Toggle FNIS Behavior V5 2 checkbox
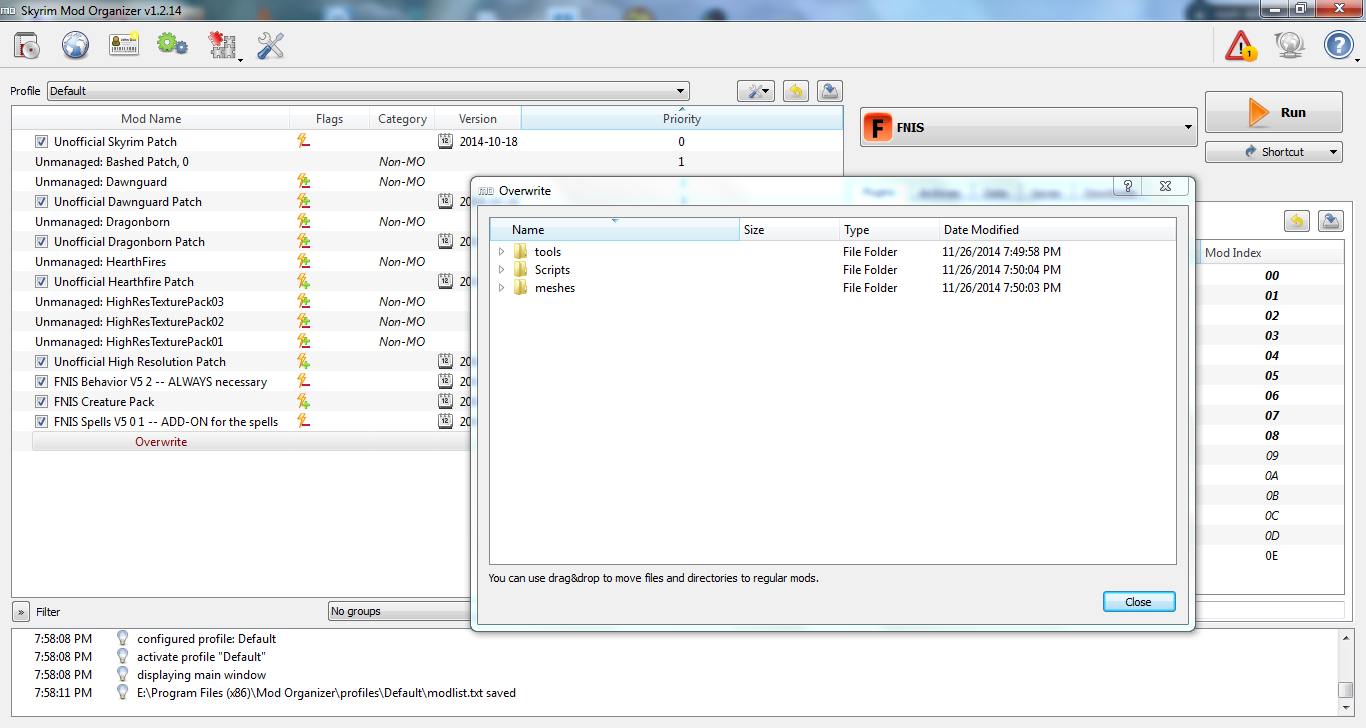 [x=41, y=382]
